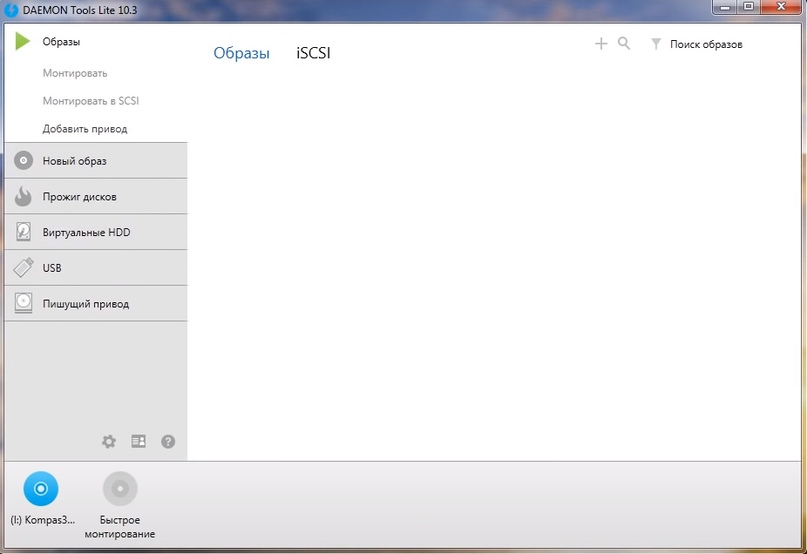Click Добавить привод
The width and height of the screenshot is (807, 554).
85,129
